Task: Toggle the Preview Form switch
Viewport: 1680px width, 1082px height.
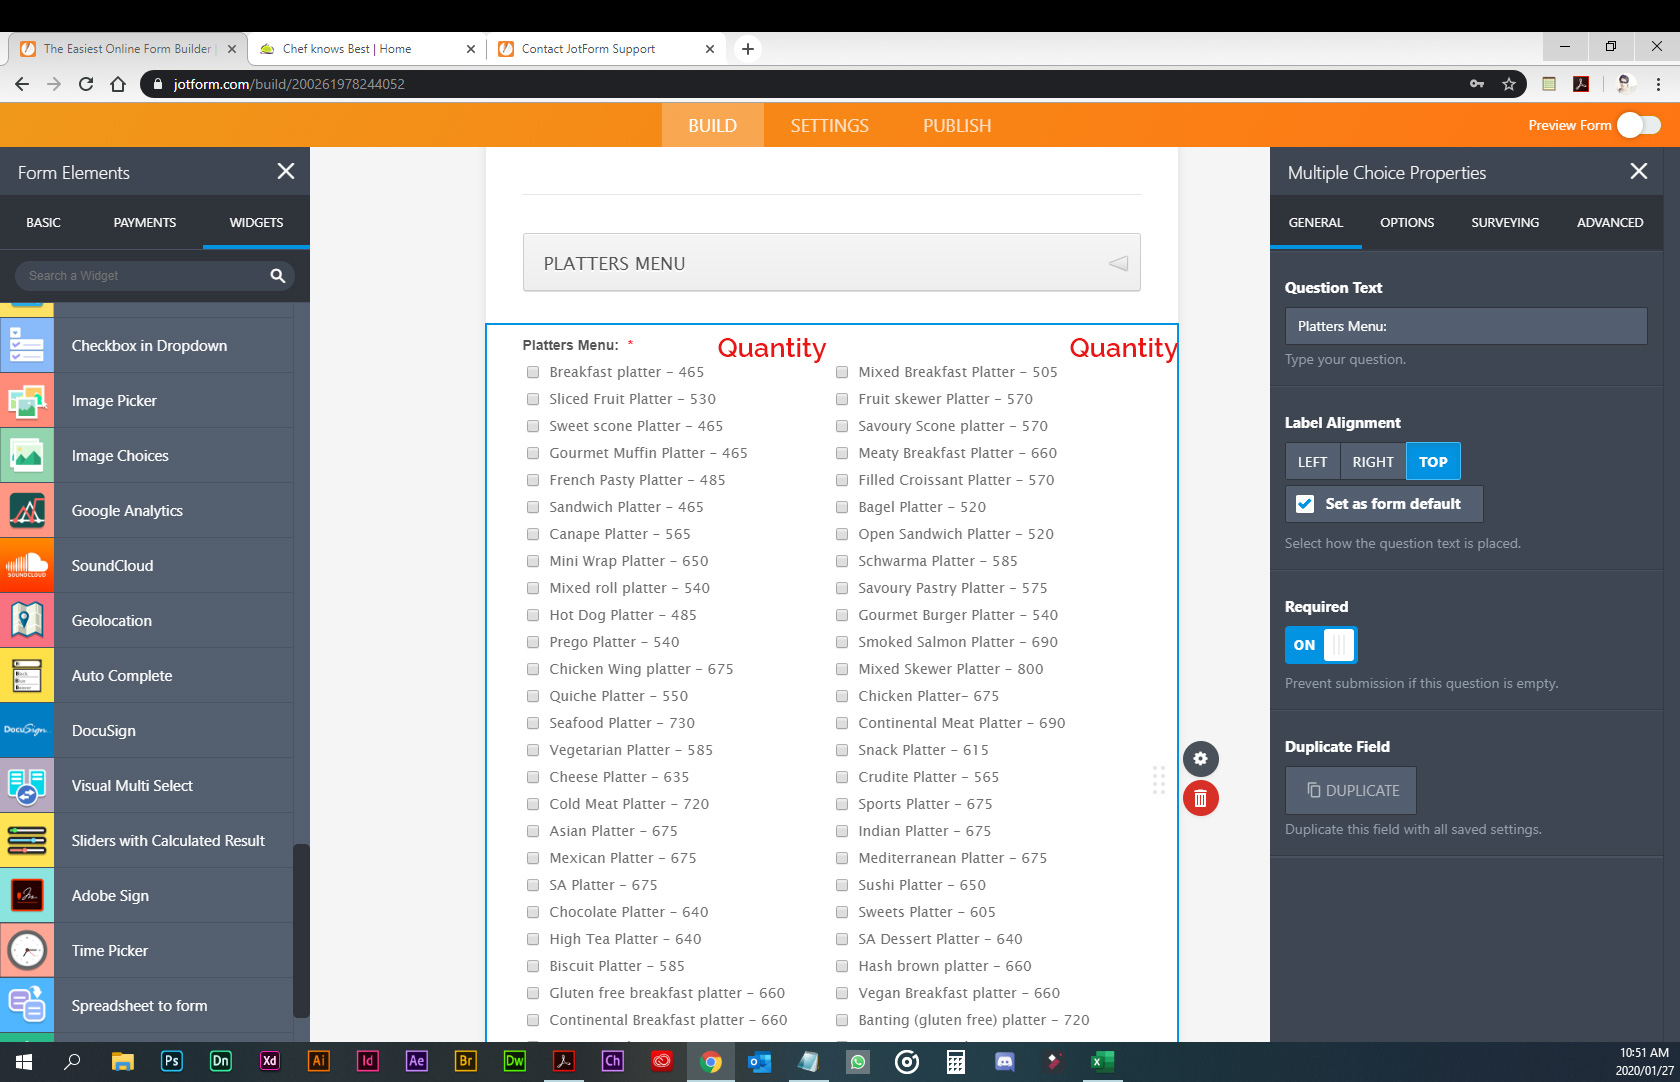Action: [1638, 125]
